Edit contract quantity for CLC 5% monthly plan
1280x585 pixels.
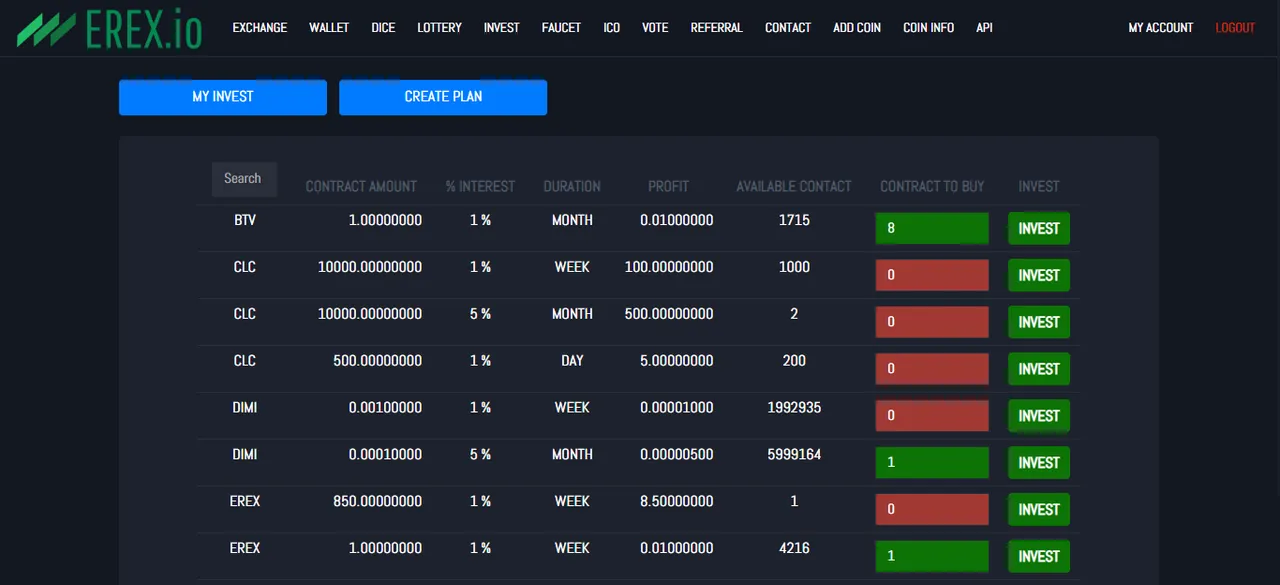(x=932, y=322)
